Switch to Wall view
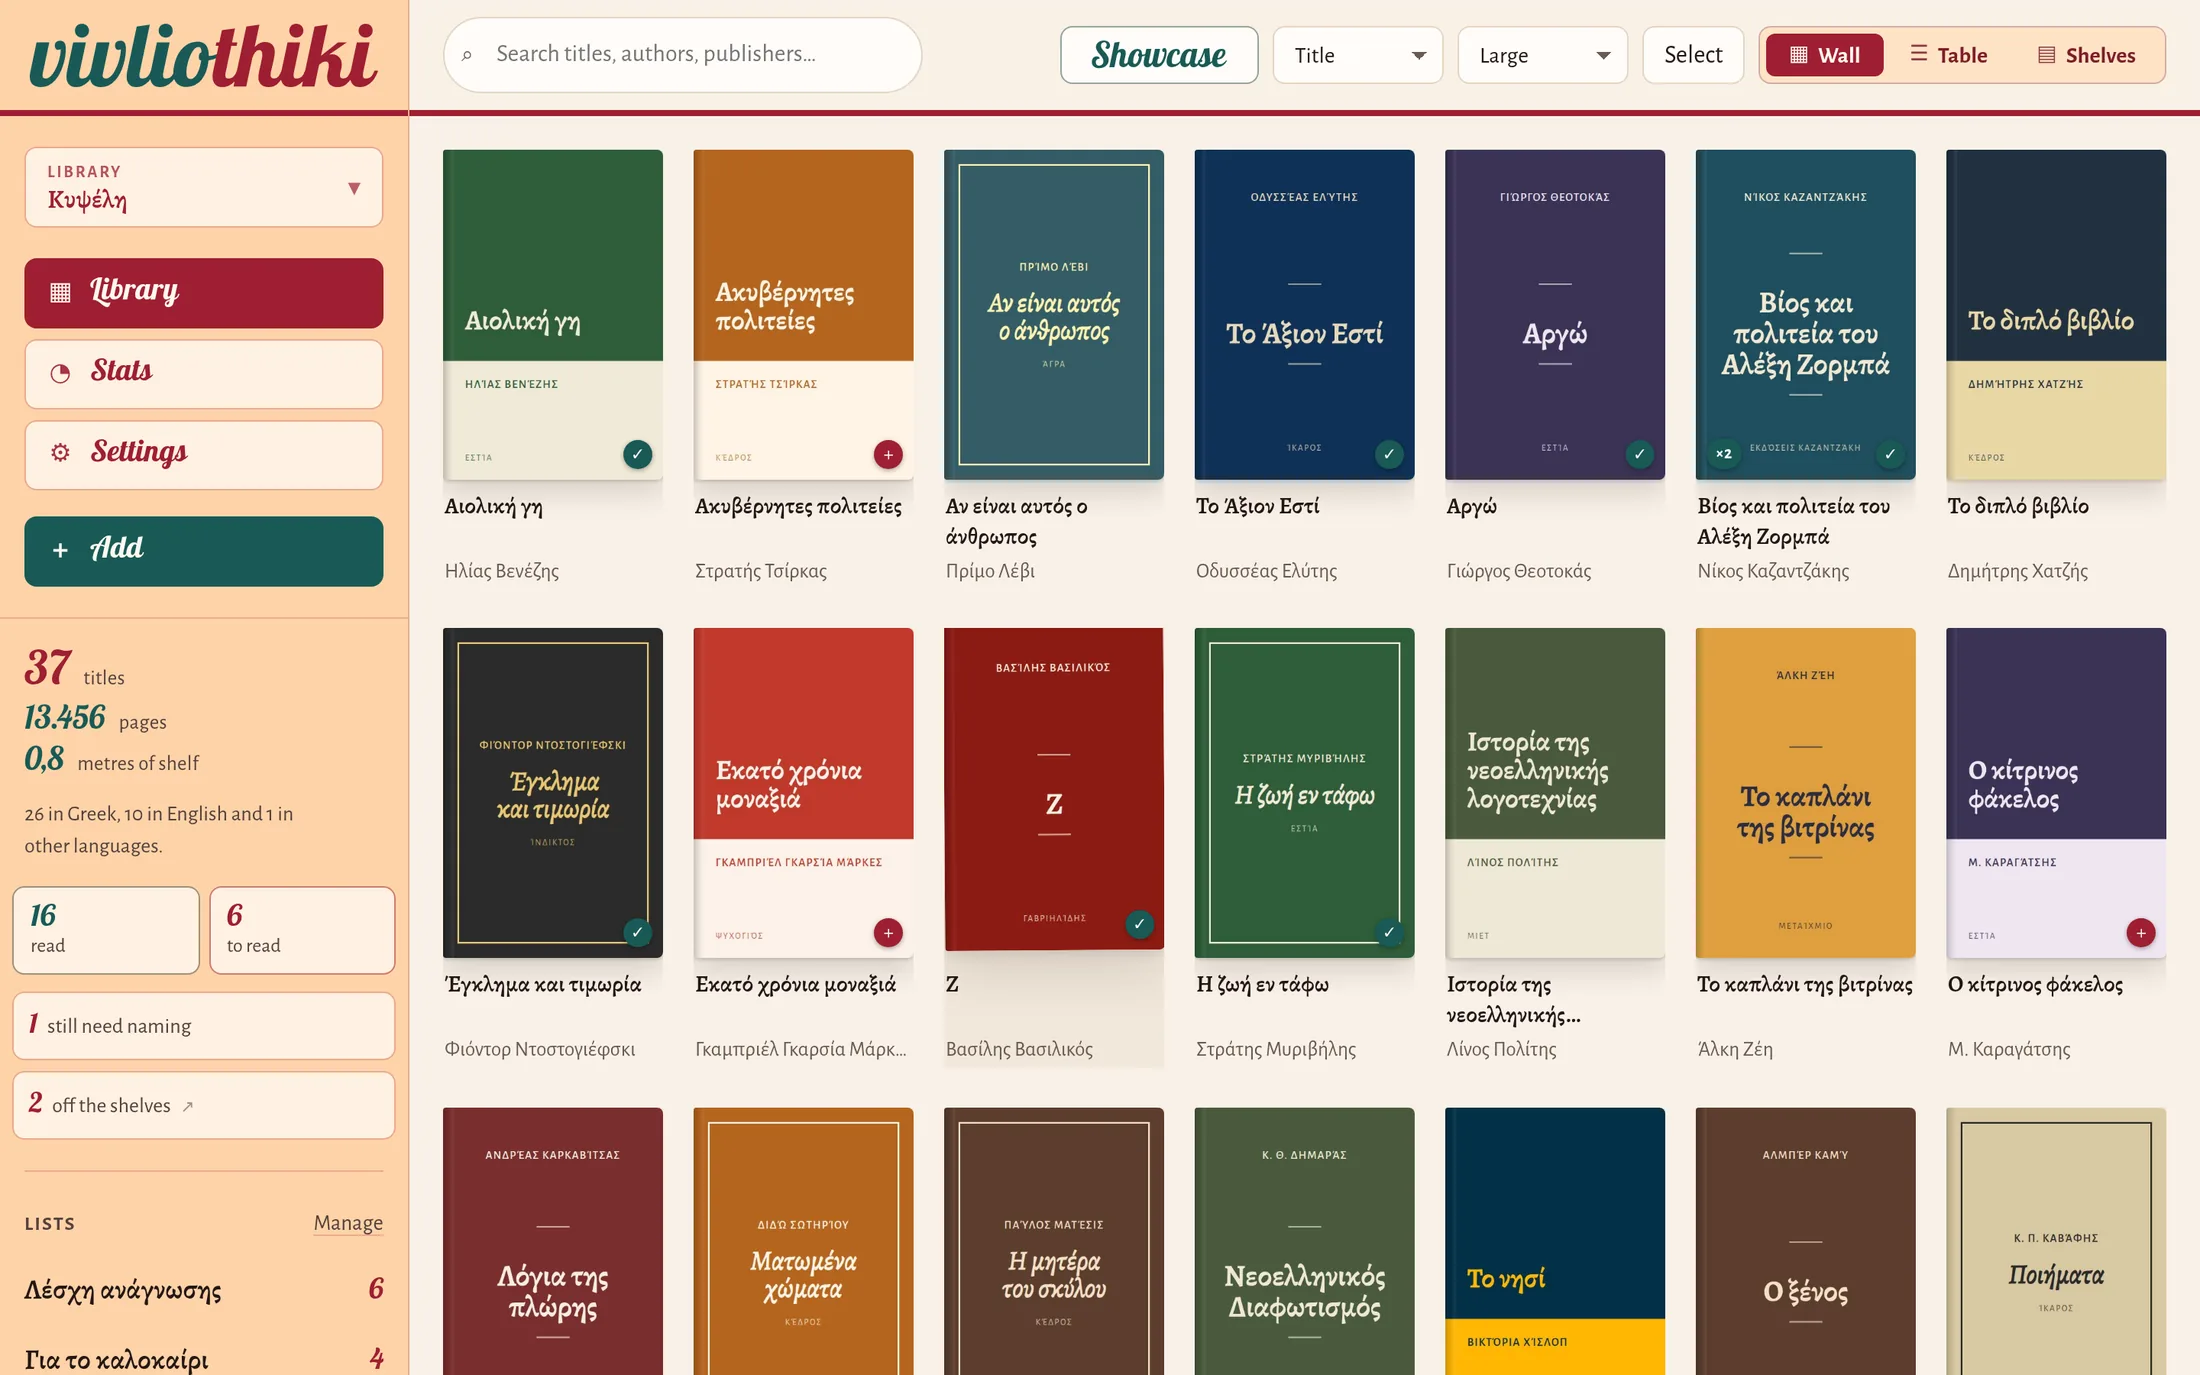 click(x=1824, y=55)
